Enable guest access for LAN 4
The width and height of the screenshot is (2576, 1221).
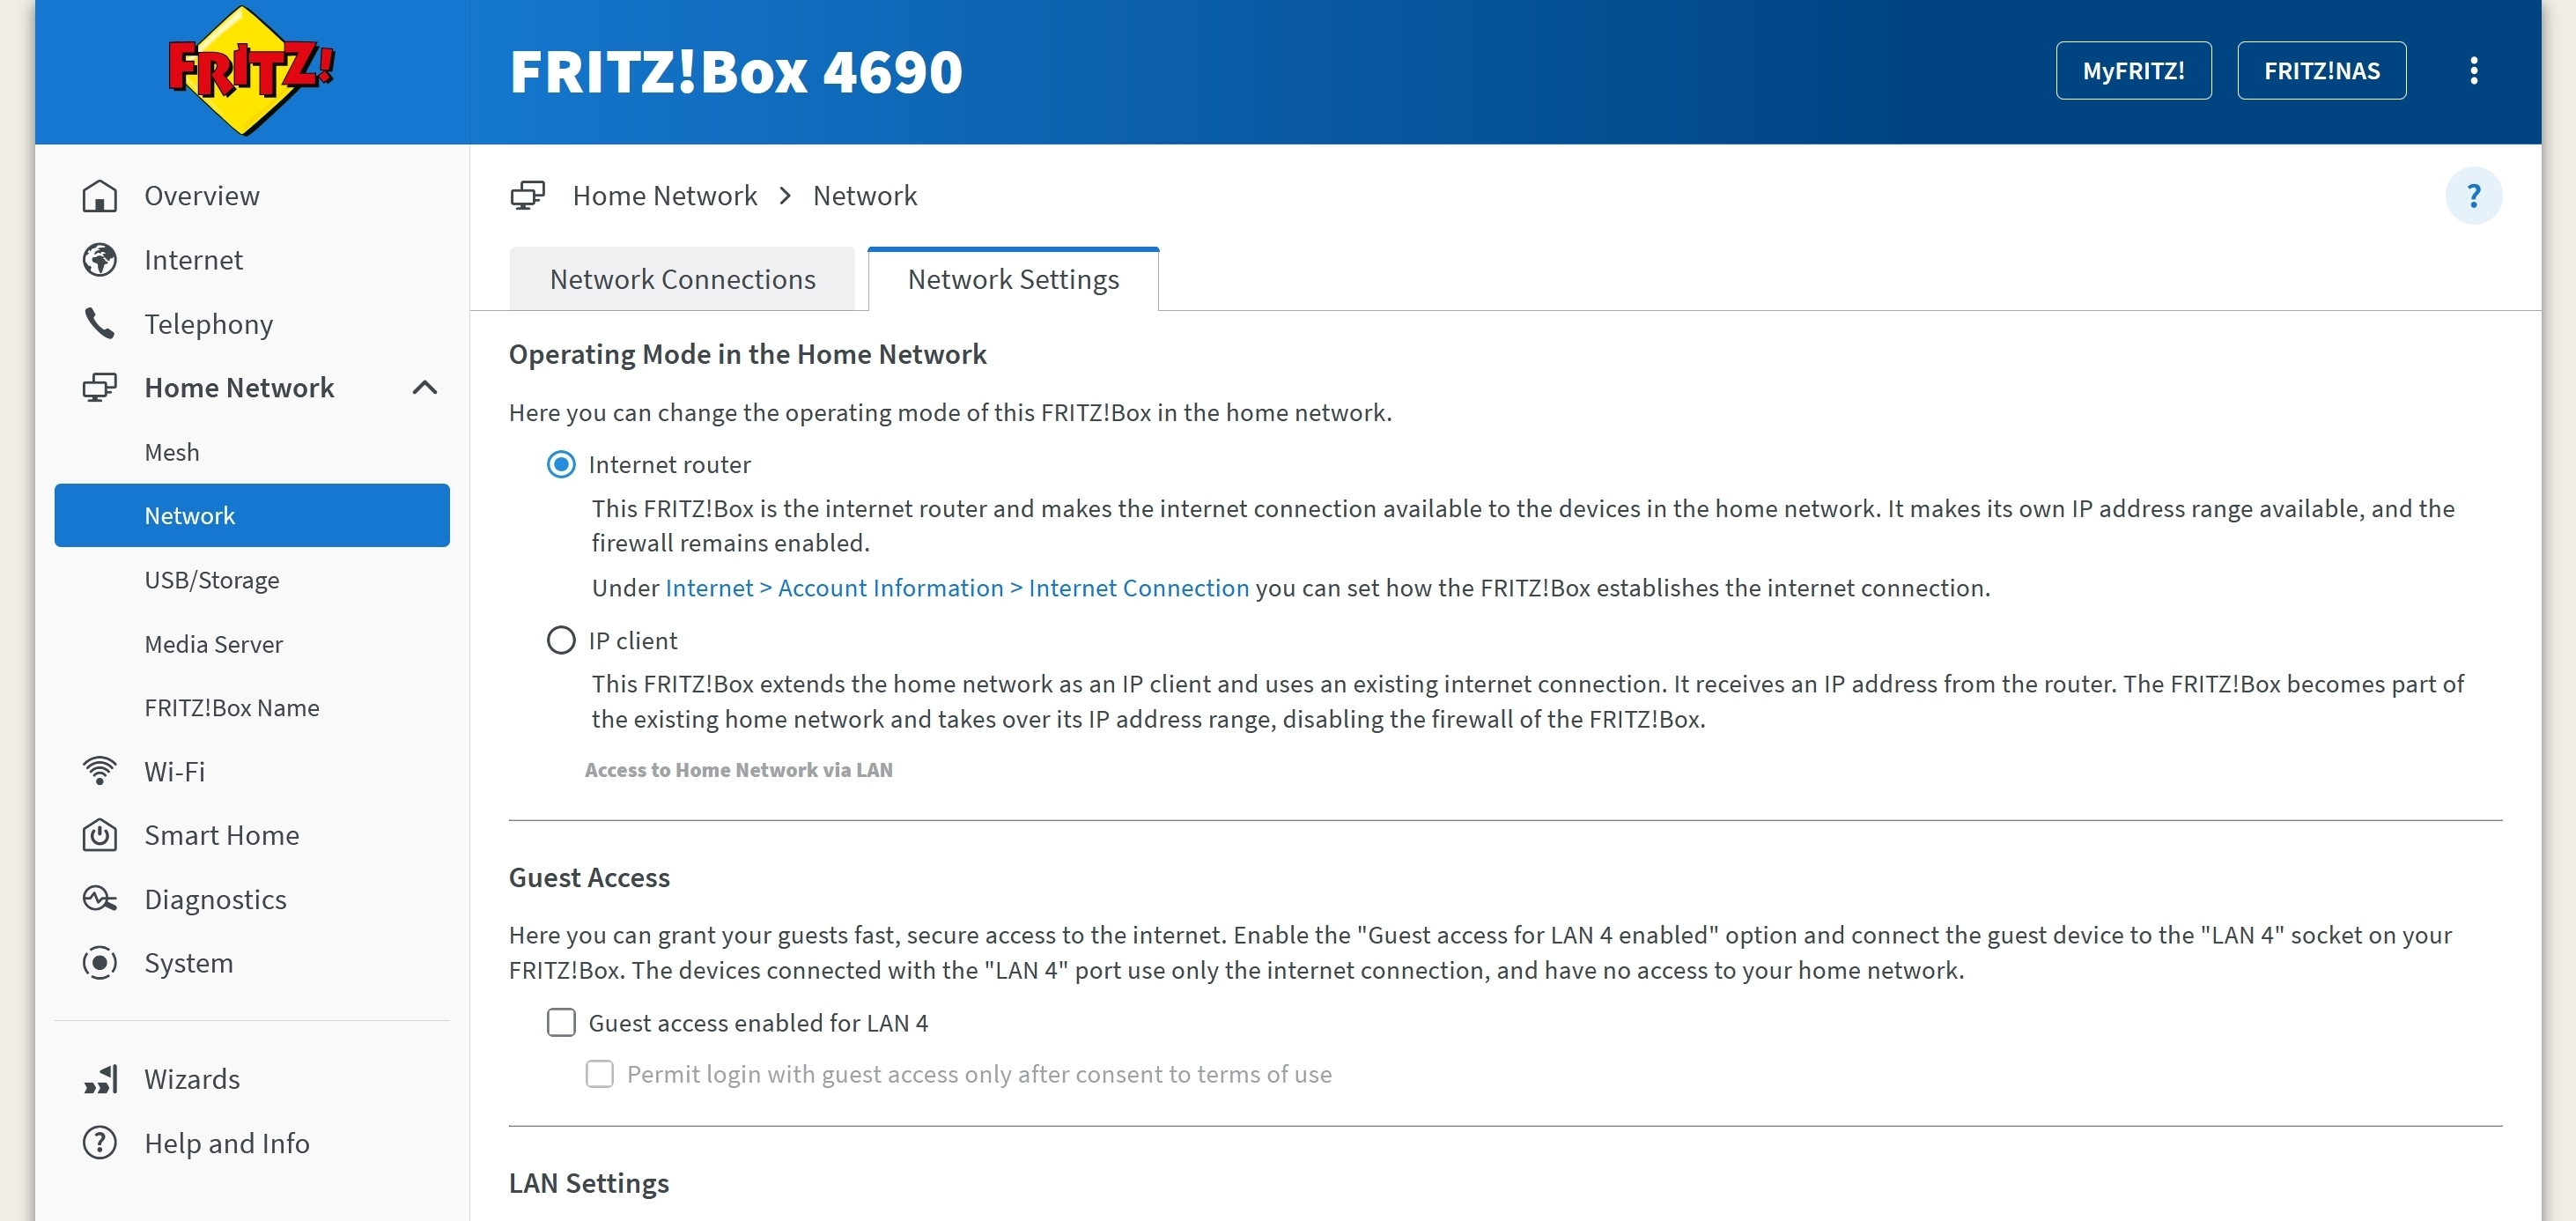tap(561, 1023)
